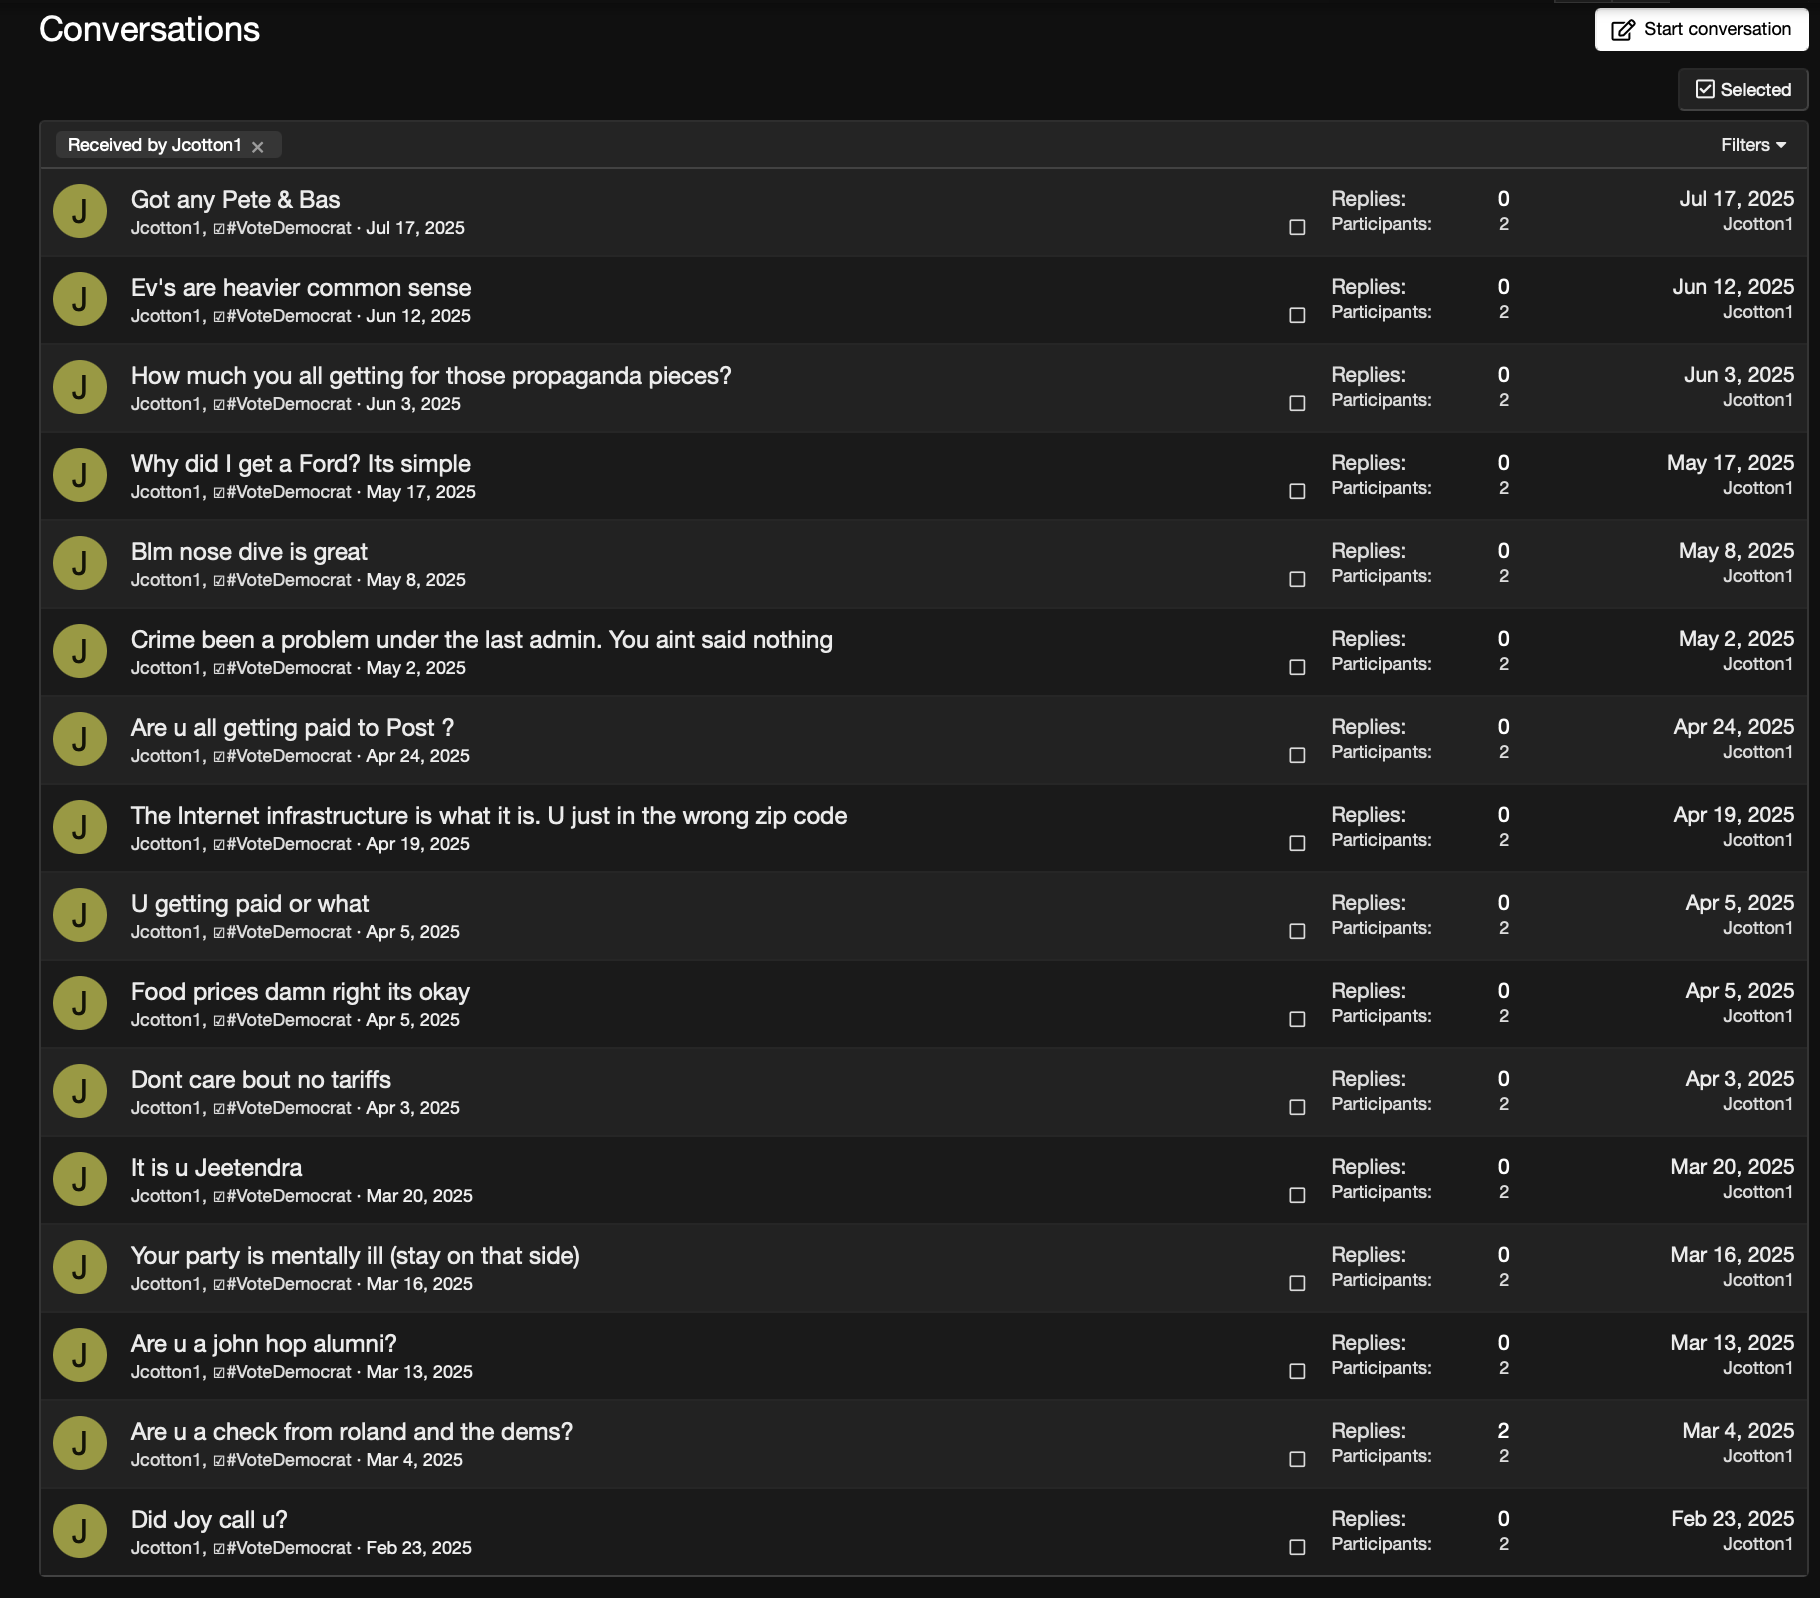Click avatar beside 'The Internet infrastructure' conversation

(x=80, y=827)
